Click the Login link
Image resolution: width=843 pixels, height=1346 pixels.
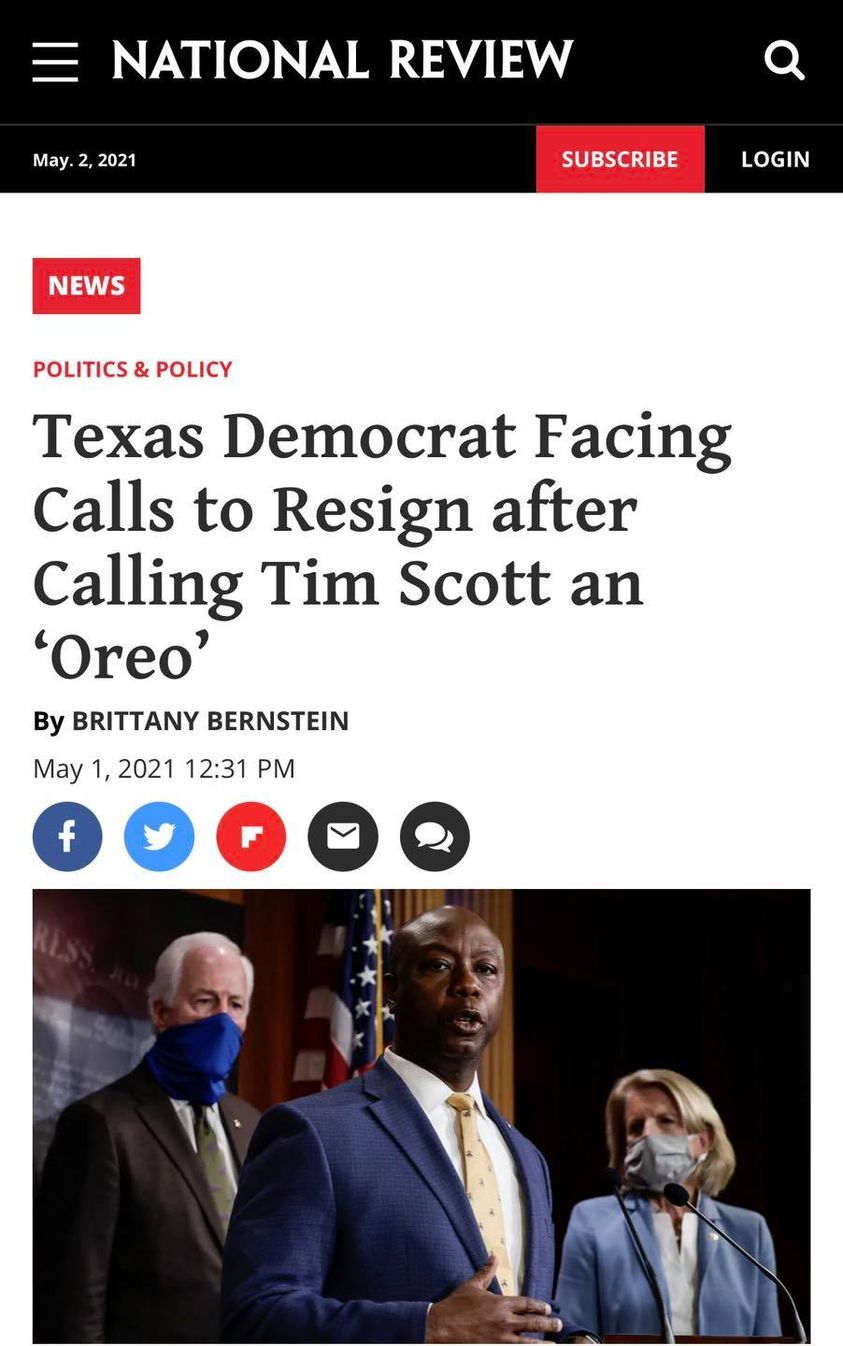coord(775,159)
